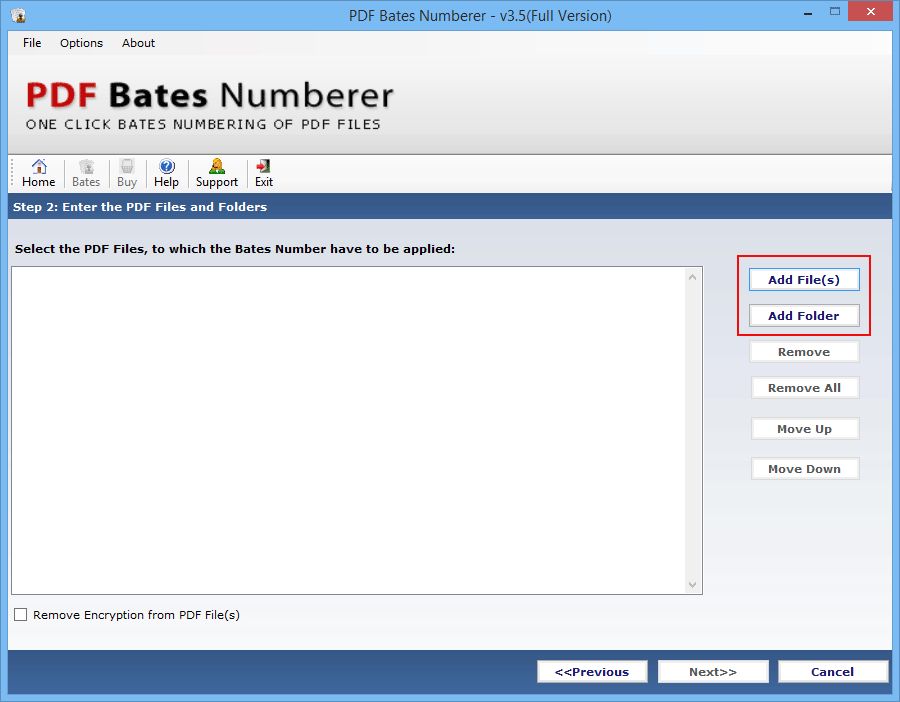
Task: Go back using the <<Previous button
Action: pyautogui.click(x=592, y=671)
